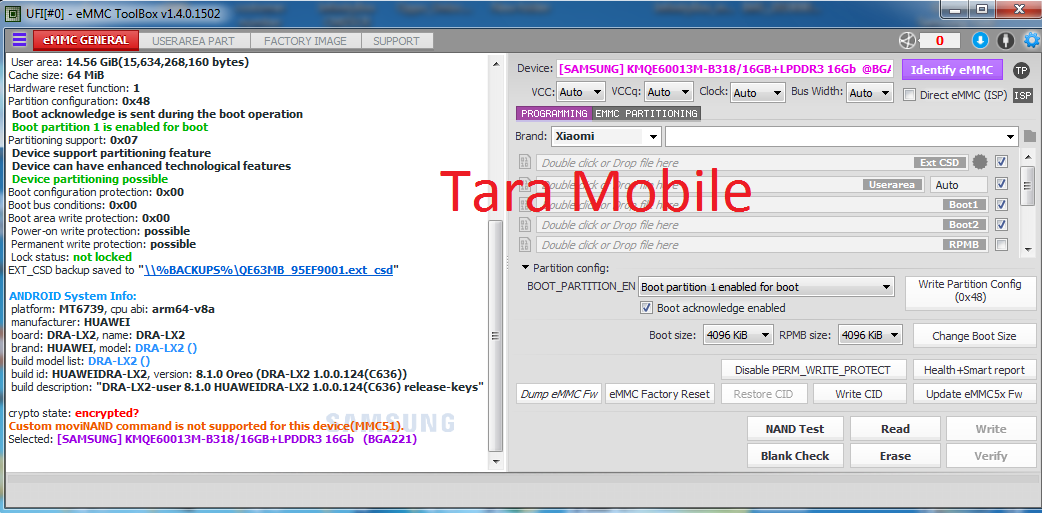Click the USB plug connector icon

click(1006, 41)
